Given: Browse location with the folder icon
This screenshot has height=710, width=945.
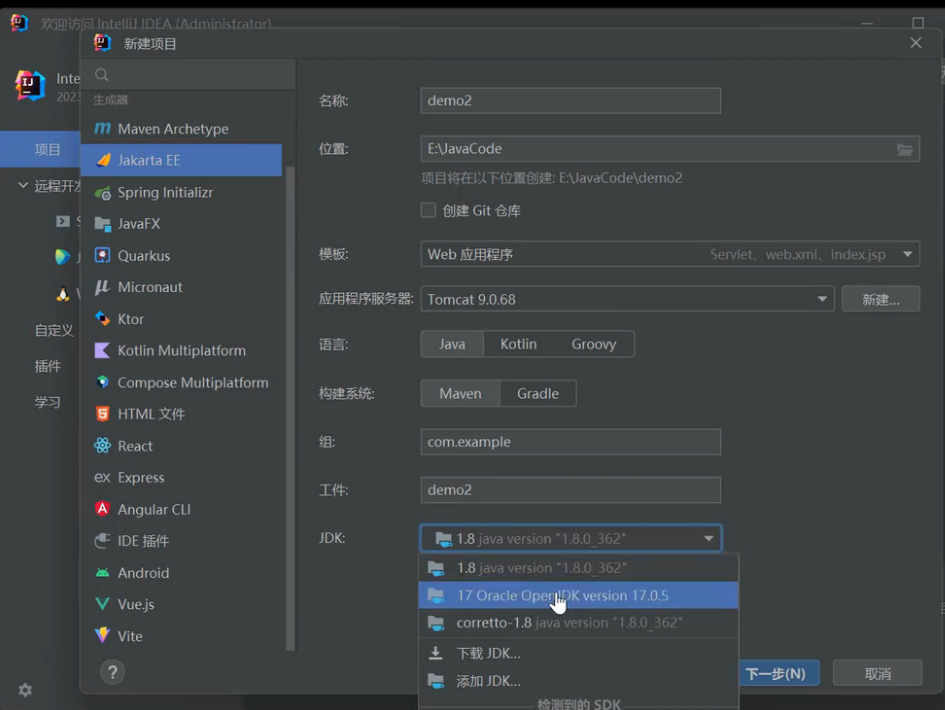Looking at the screenshot, I should 905,149.
